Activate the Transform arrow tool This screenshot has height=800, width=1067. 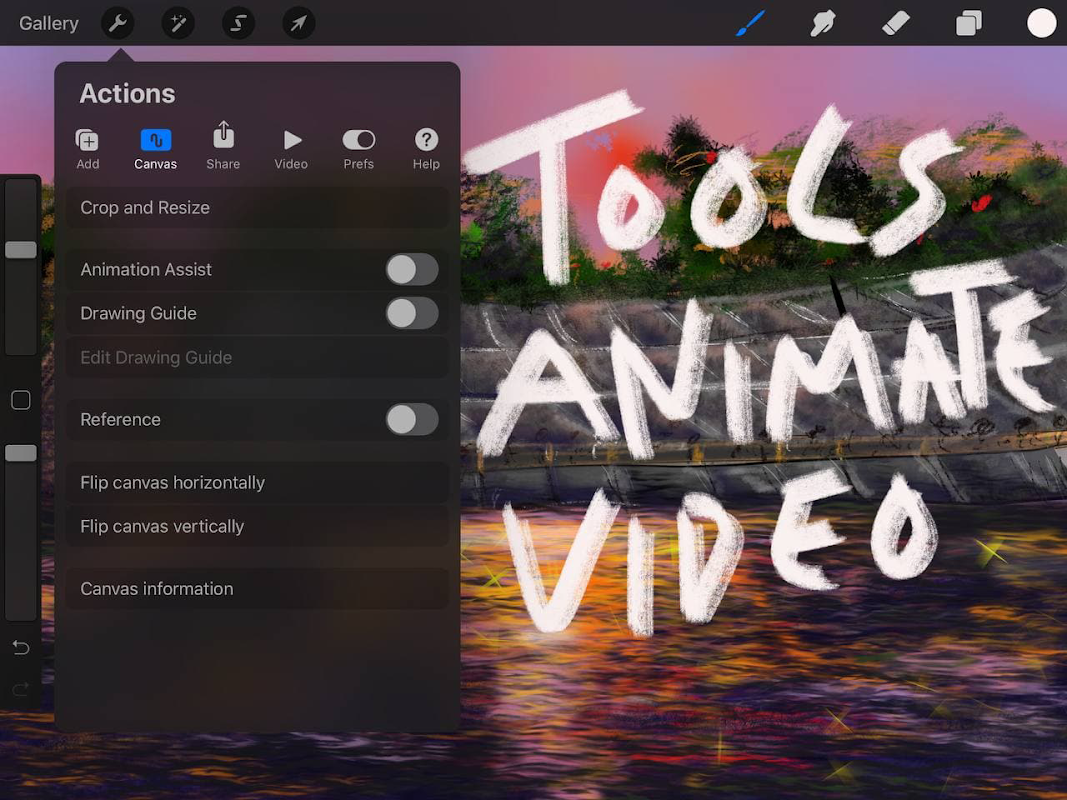pyautogui.click(x=298, y=23)
